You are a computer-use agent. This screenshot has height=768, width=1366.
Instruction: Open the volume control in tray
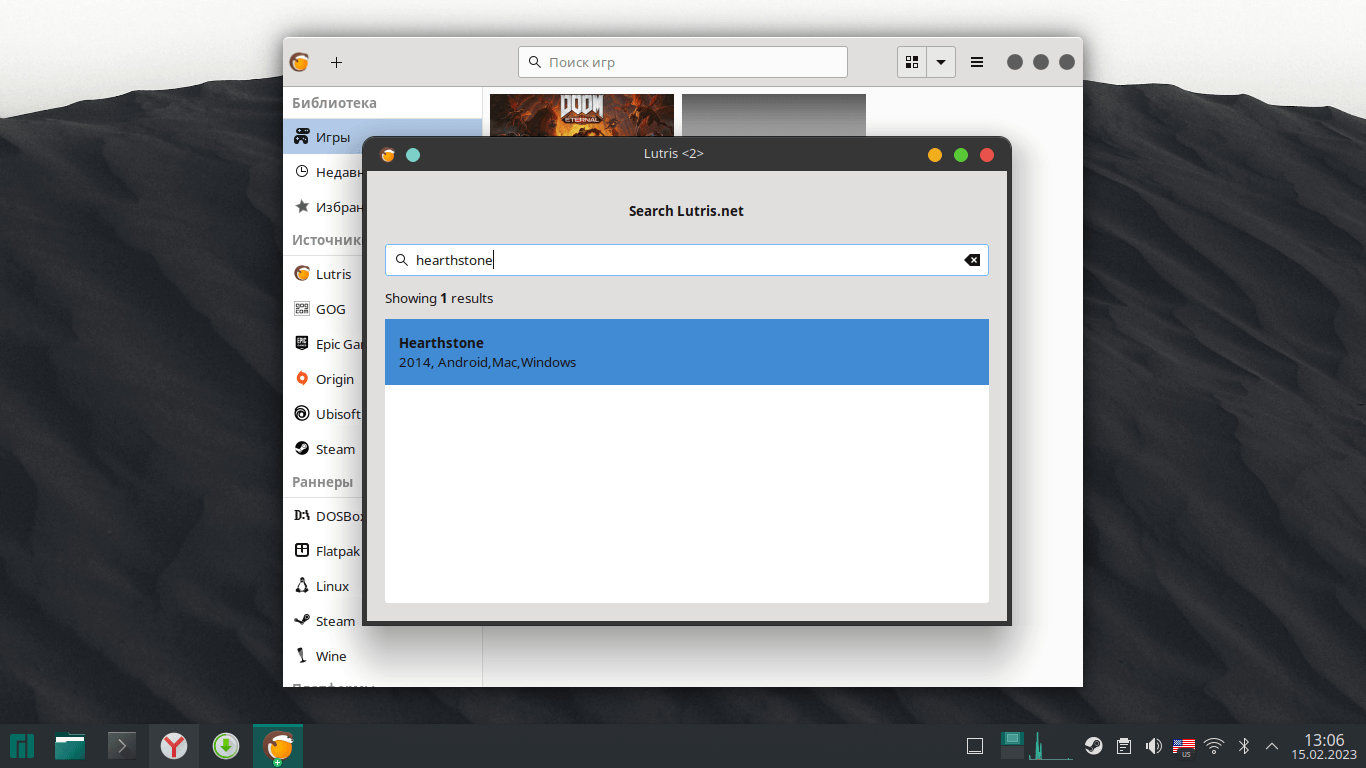(x=1153, y=746)
